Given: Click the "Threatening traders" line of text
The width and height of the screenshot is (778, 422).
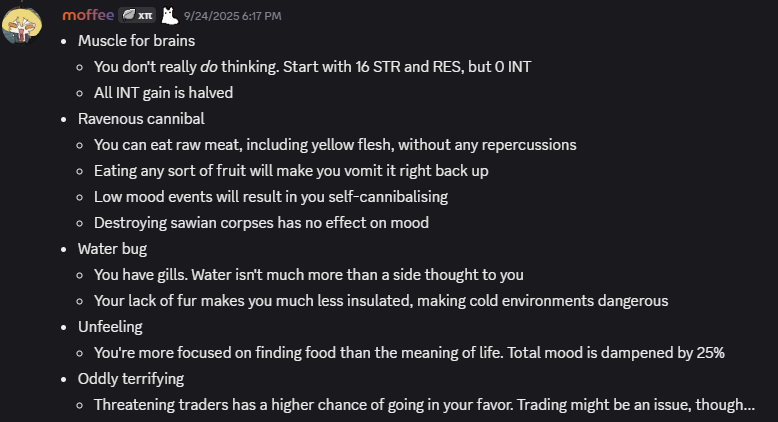Looking at the screenshot, I should (x=424, y=405).
